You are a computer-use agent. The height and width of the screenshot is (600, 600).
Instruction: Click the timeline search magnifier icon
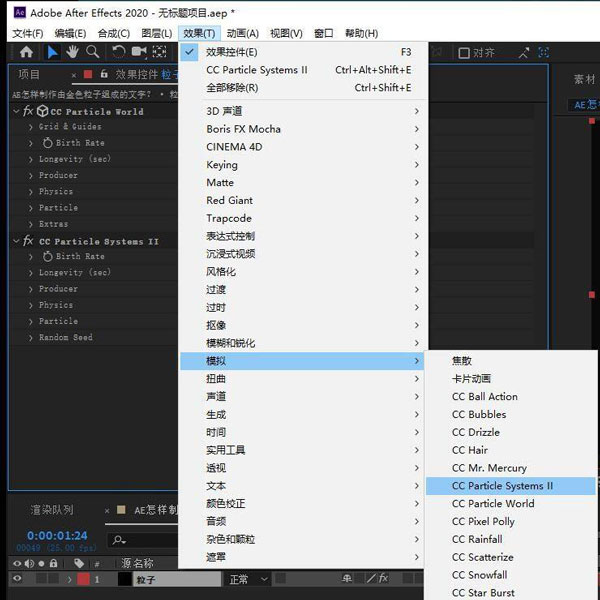tap(119, 540)
